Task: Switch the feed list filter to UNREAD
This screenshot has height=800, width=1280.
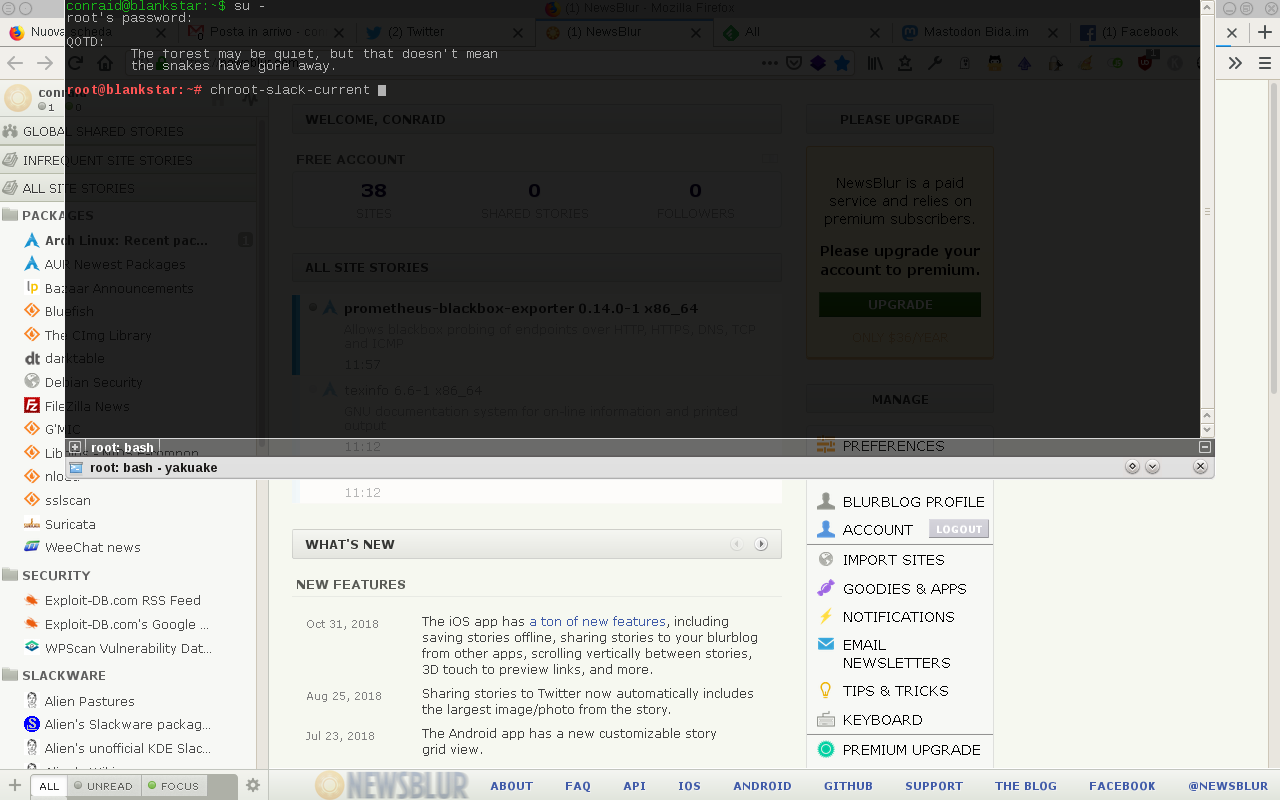Action: click(x=104, y=786)
